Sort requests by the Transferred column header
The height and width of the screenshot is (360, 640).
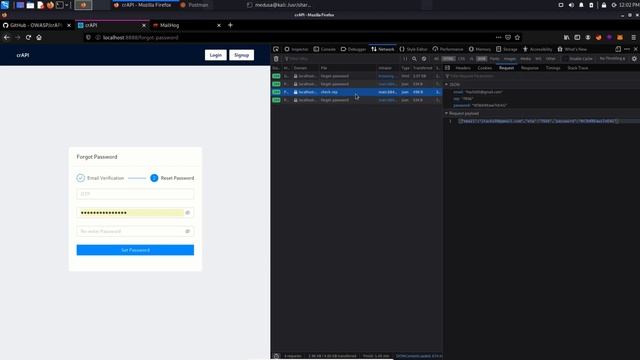(422, 68)
